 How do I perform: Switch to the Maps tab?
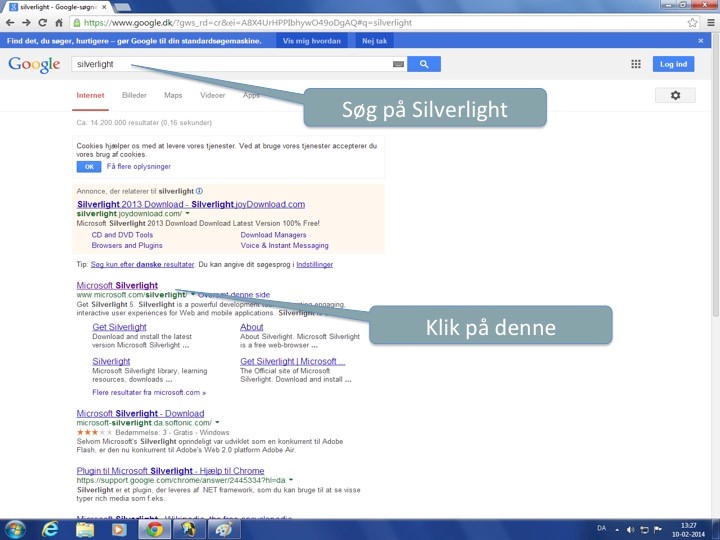tap(173, 96)
